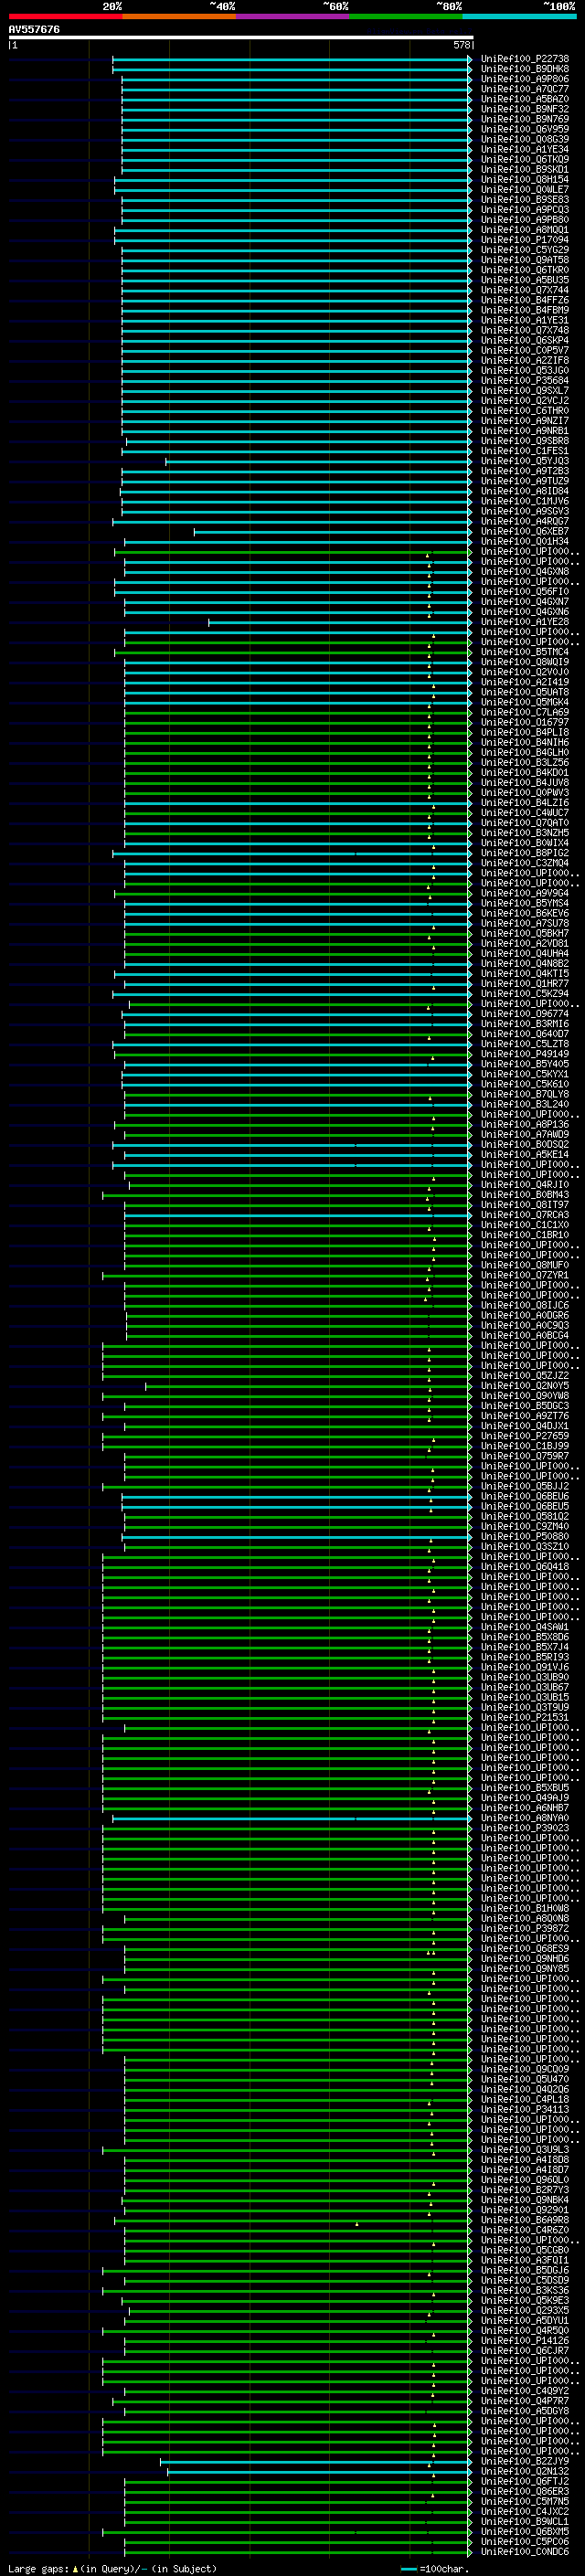This screenshot has width=585, height=2576.
Task: Select the UniRef100_B3KS36 label
Action: 524,2290
